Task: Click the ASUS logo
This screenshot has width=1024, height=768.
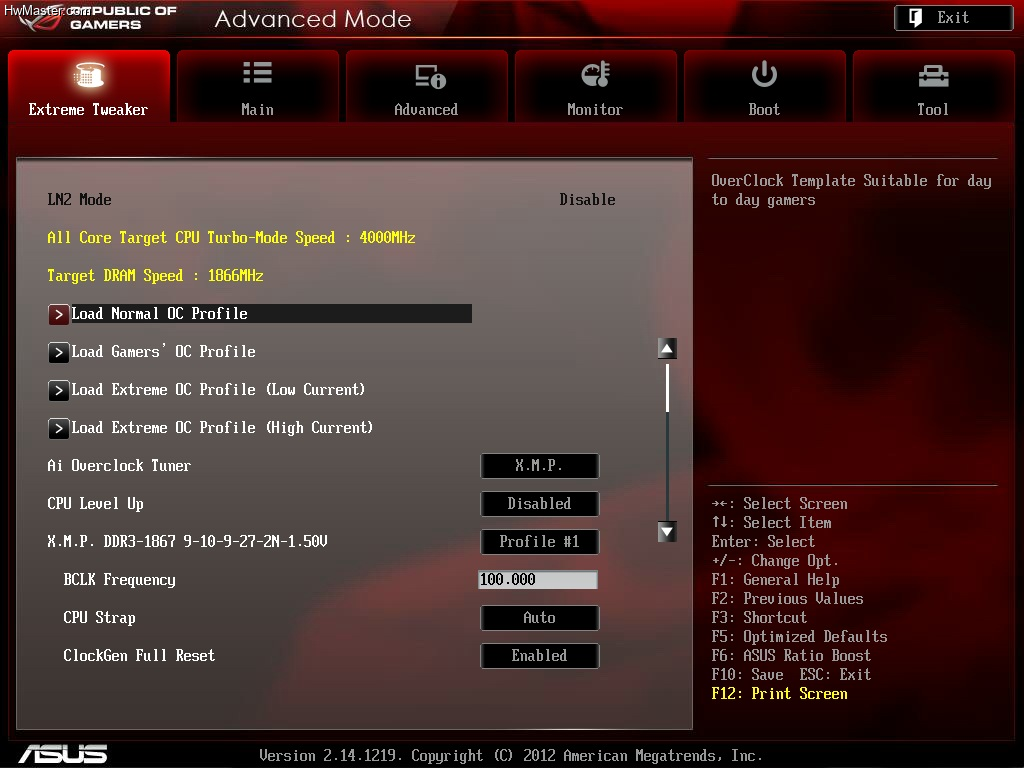Action: tap(63, 754)
